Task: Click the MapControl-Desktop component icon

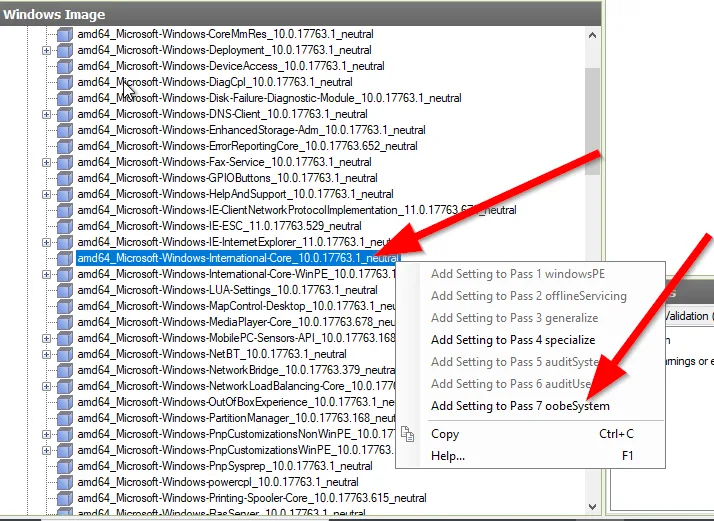Action: [x=65, y=306]
